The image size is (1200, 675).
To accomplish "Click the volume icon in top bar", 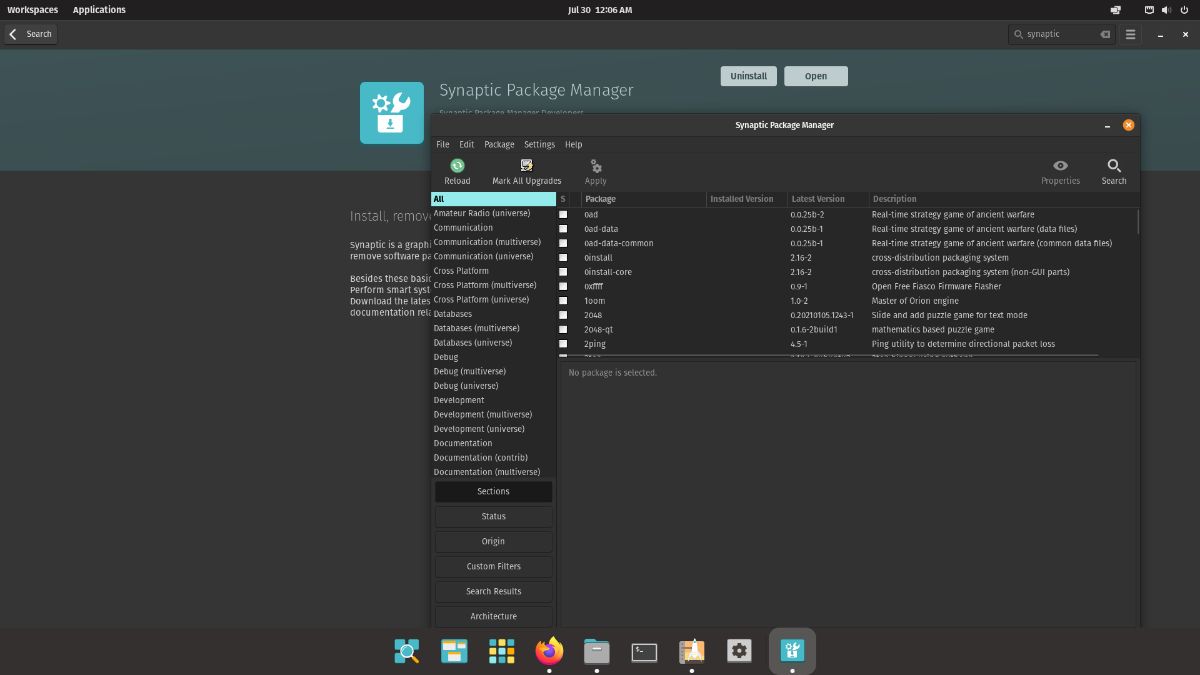I will point(1168,9).
